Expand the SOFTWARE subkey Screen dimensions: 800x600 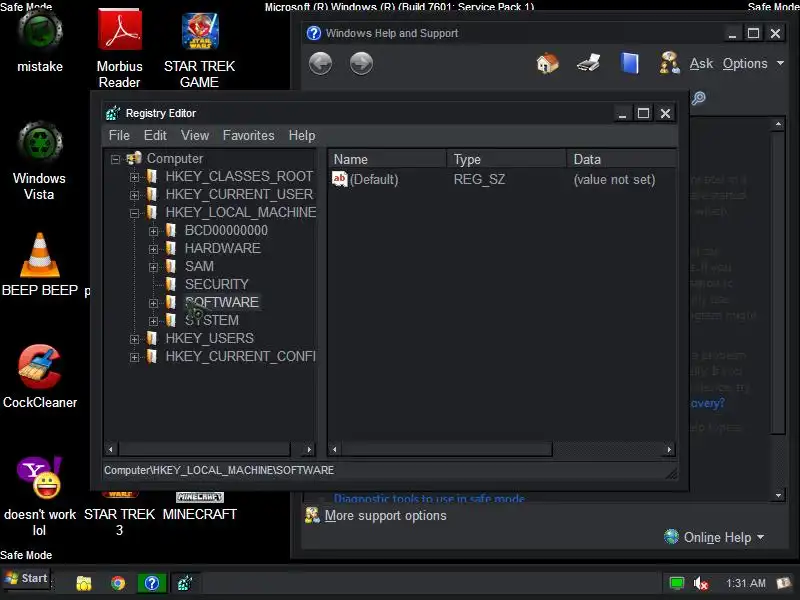point(153,303)
